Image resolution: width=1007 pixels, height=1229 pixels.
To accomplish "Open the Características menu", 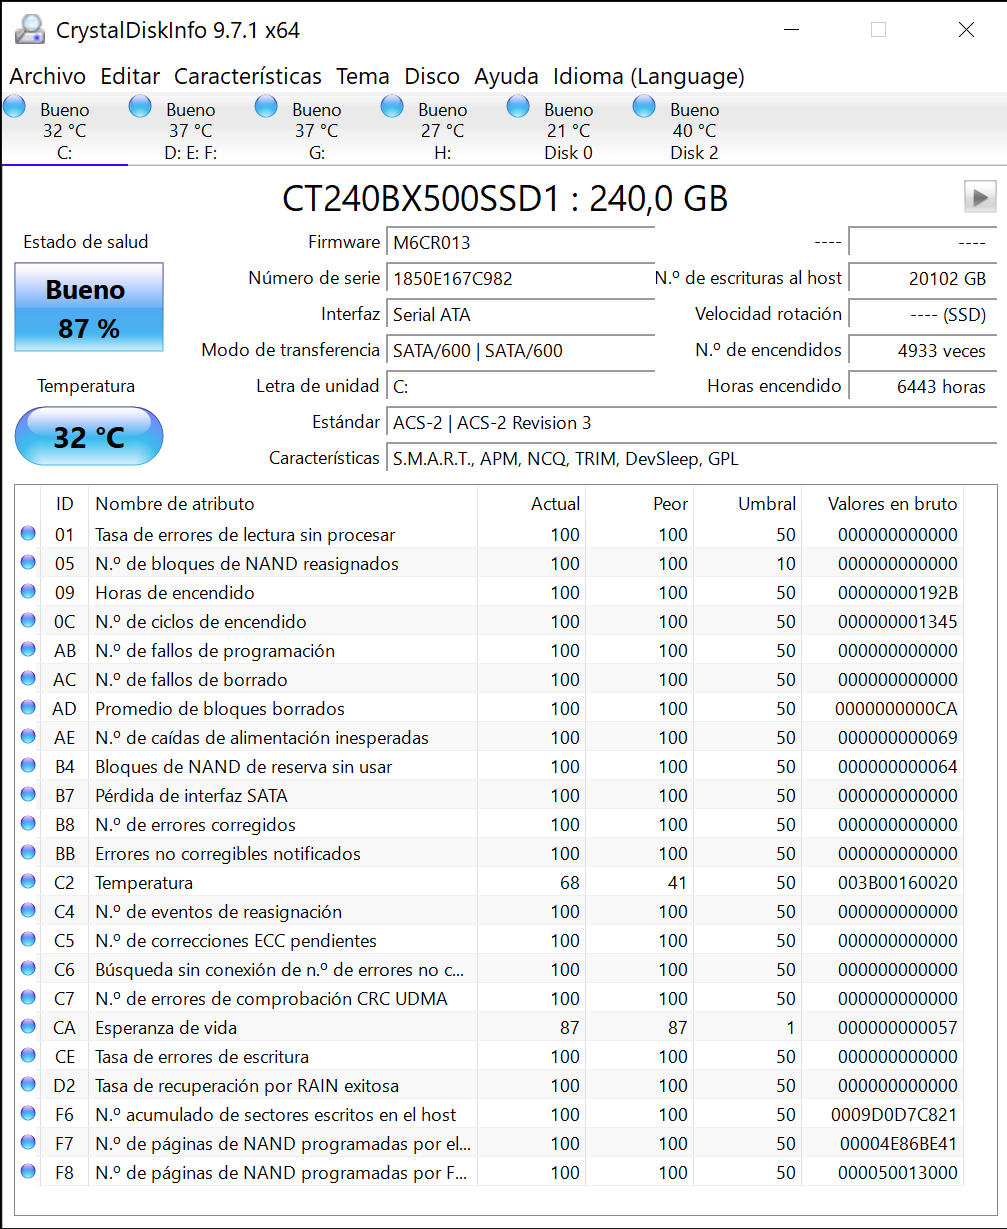I will 247,76.
